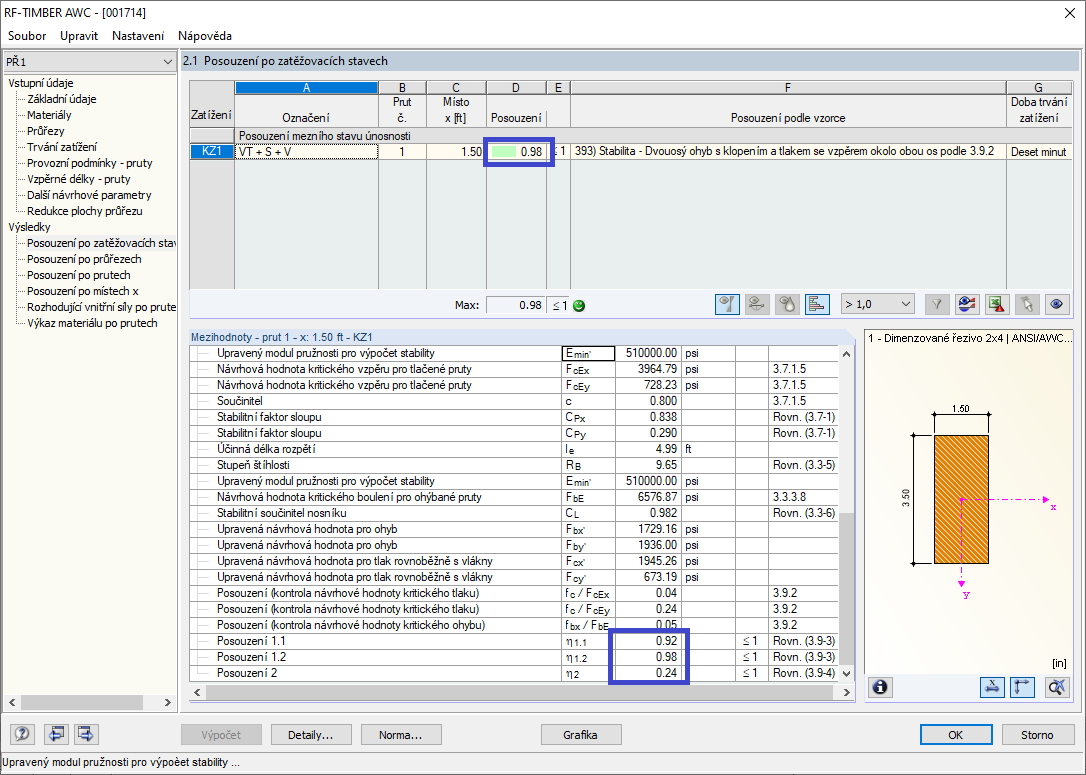Select Posouzení po místech x tree item
This screenshot has width=1086, height=775.
[x=82, y=291]
